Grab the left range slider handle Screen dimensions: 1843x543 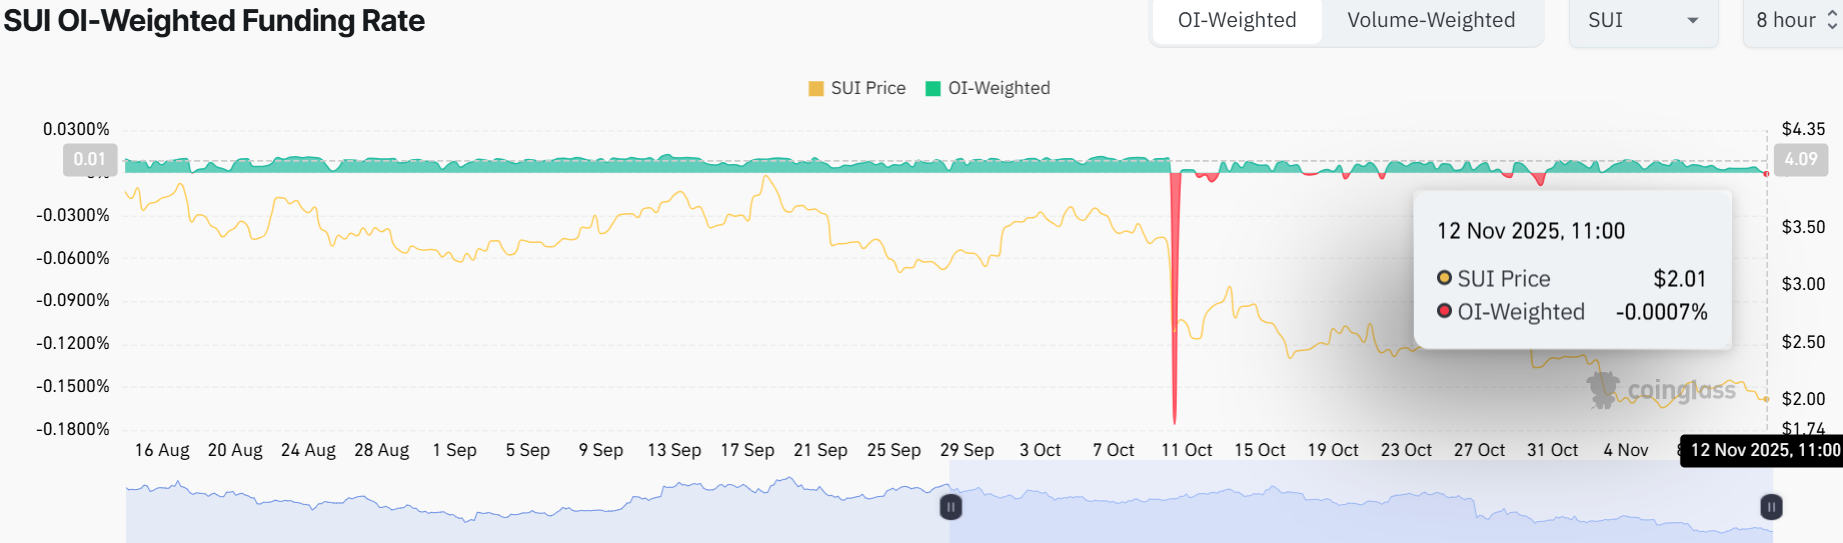coord(951,507)
